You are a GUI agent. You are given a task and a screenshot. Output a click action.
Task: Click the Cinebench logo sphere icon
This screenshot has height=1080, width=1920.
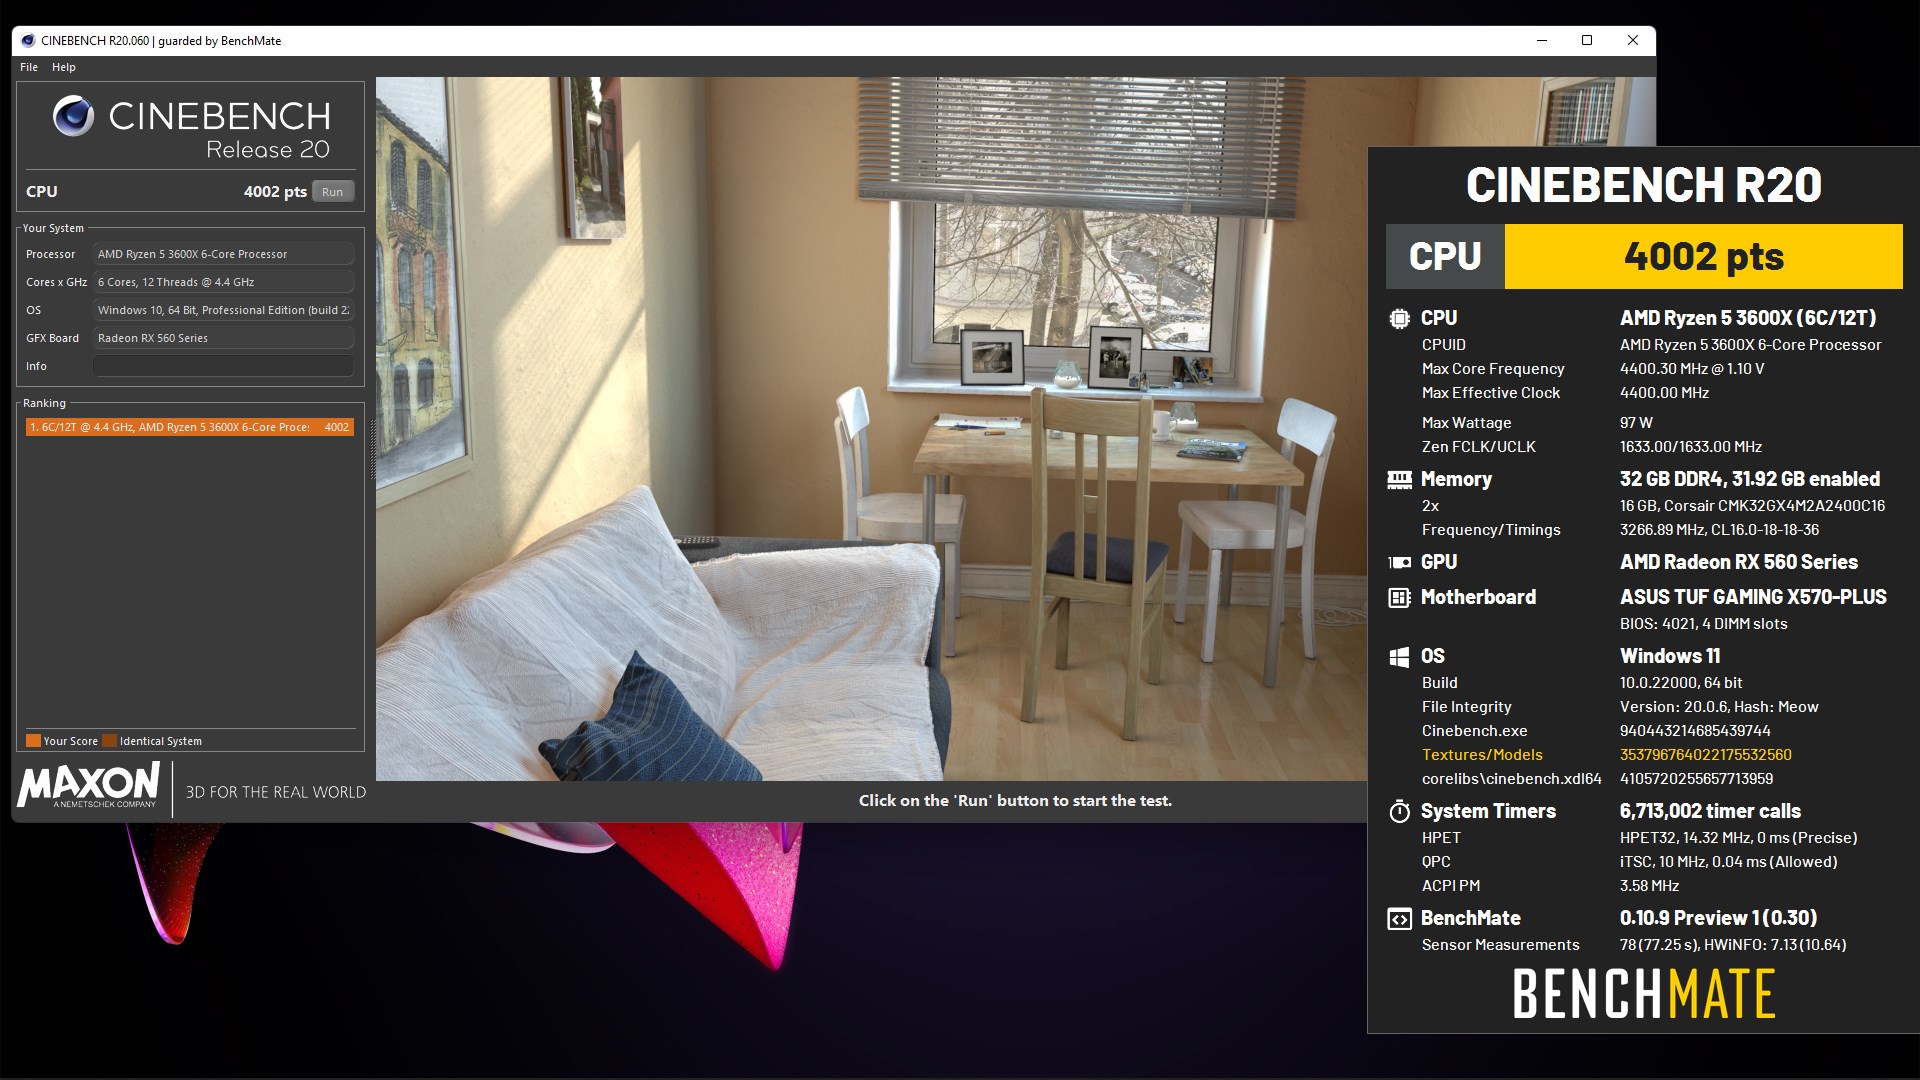point(73,116)
